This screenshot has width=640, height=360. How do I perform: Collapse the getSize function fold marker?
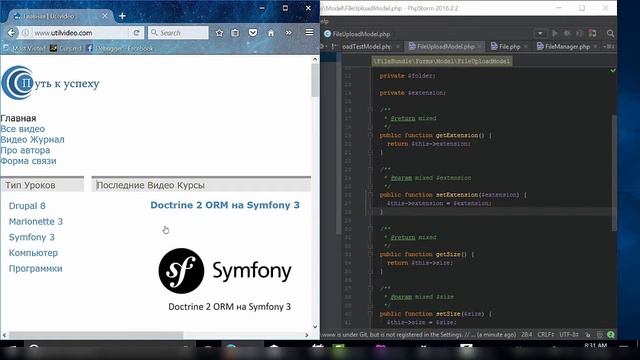370,254
